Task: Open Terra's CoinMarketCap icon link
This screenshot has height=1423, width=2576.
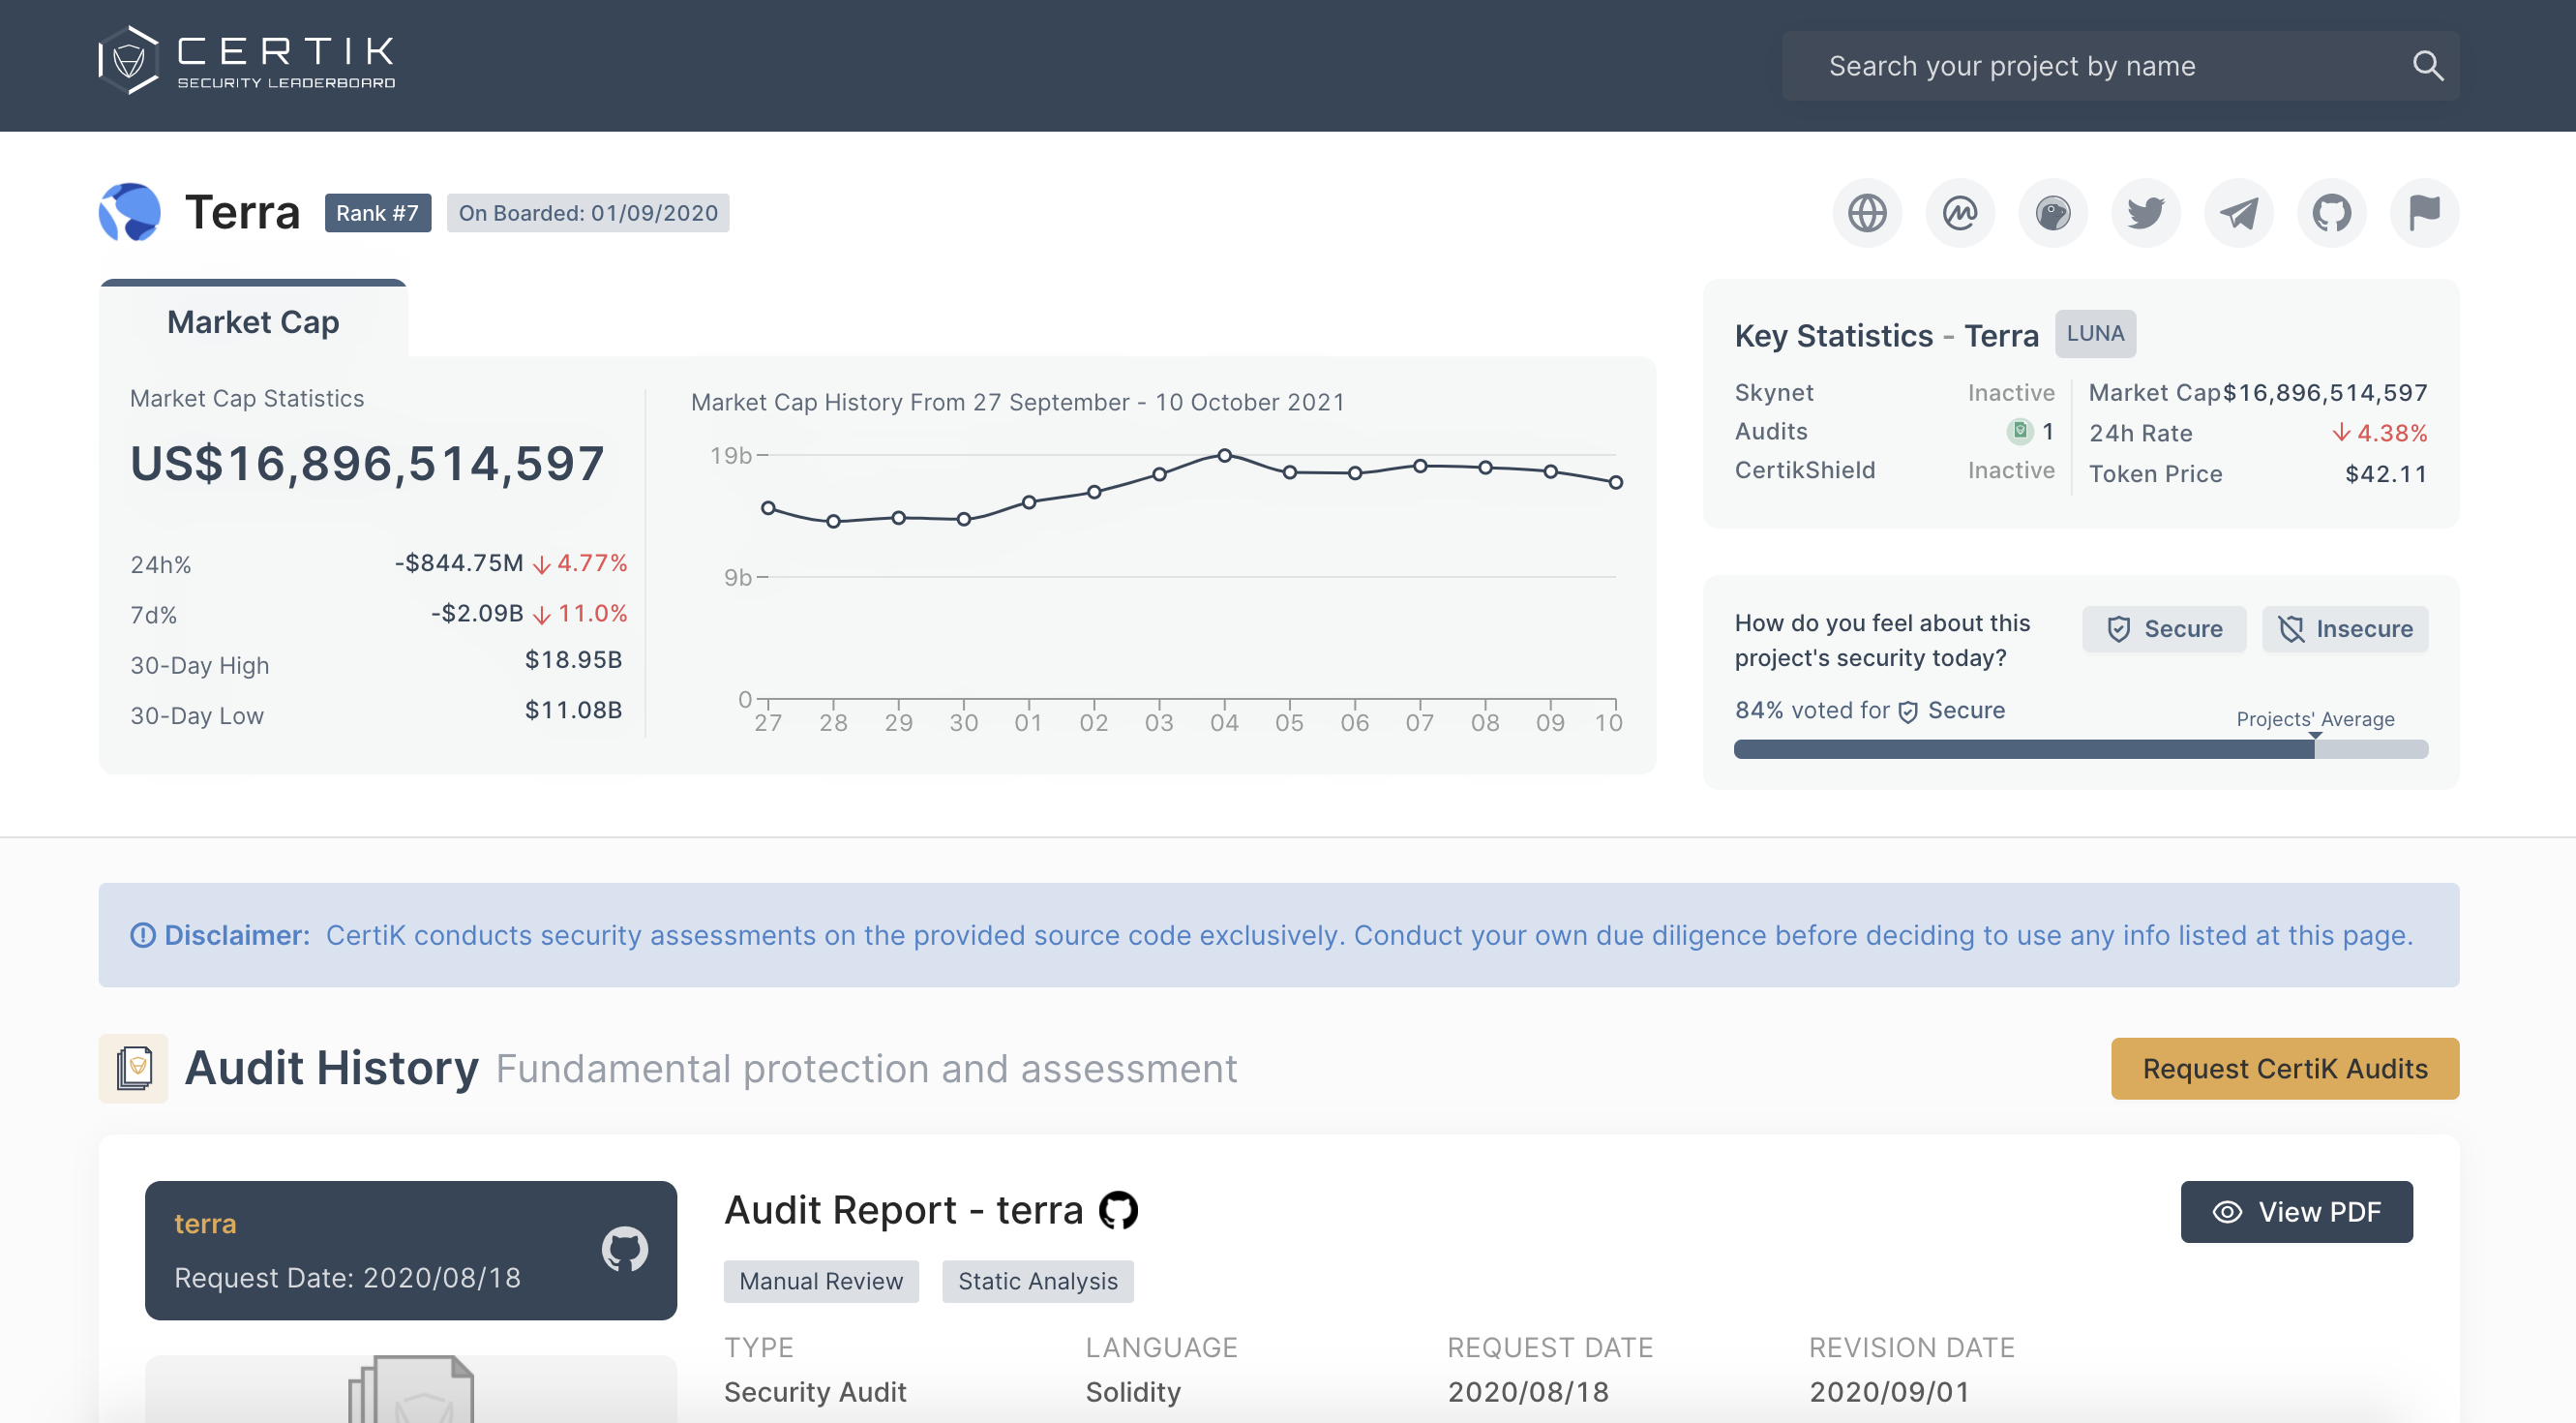Action: (1960, 213)
